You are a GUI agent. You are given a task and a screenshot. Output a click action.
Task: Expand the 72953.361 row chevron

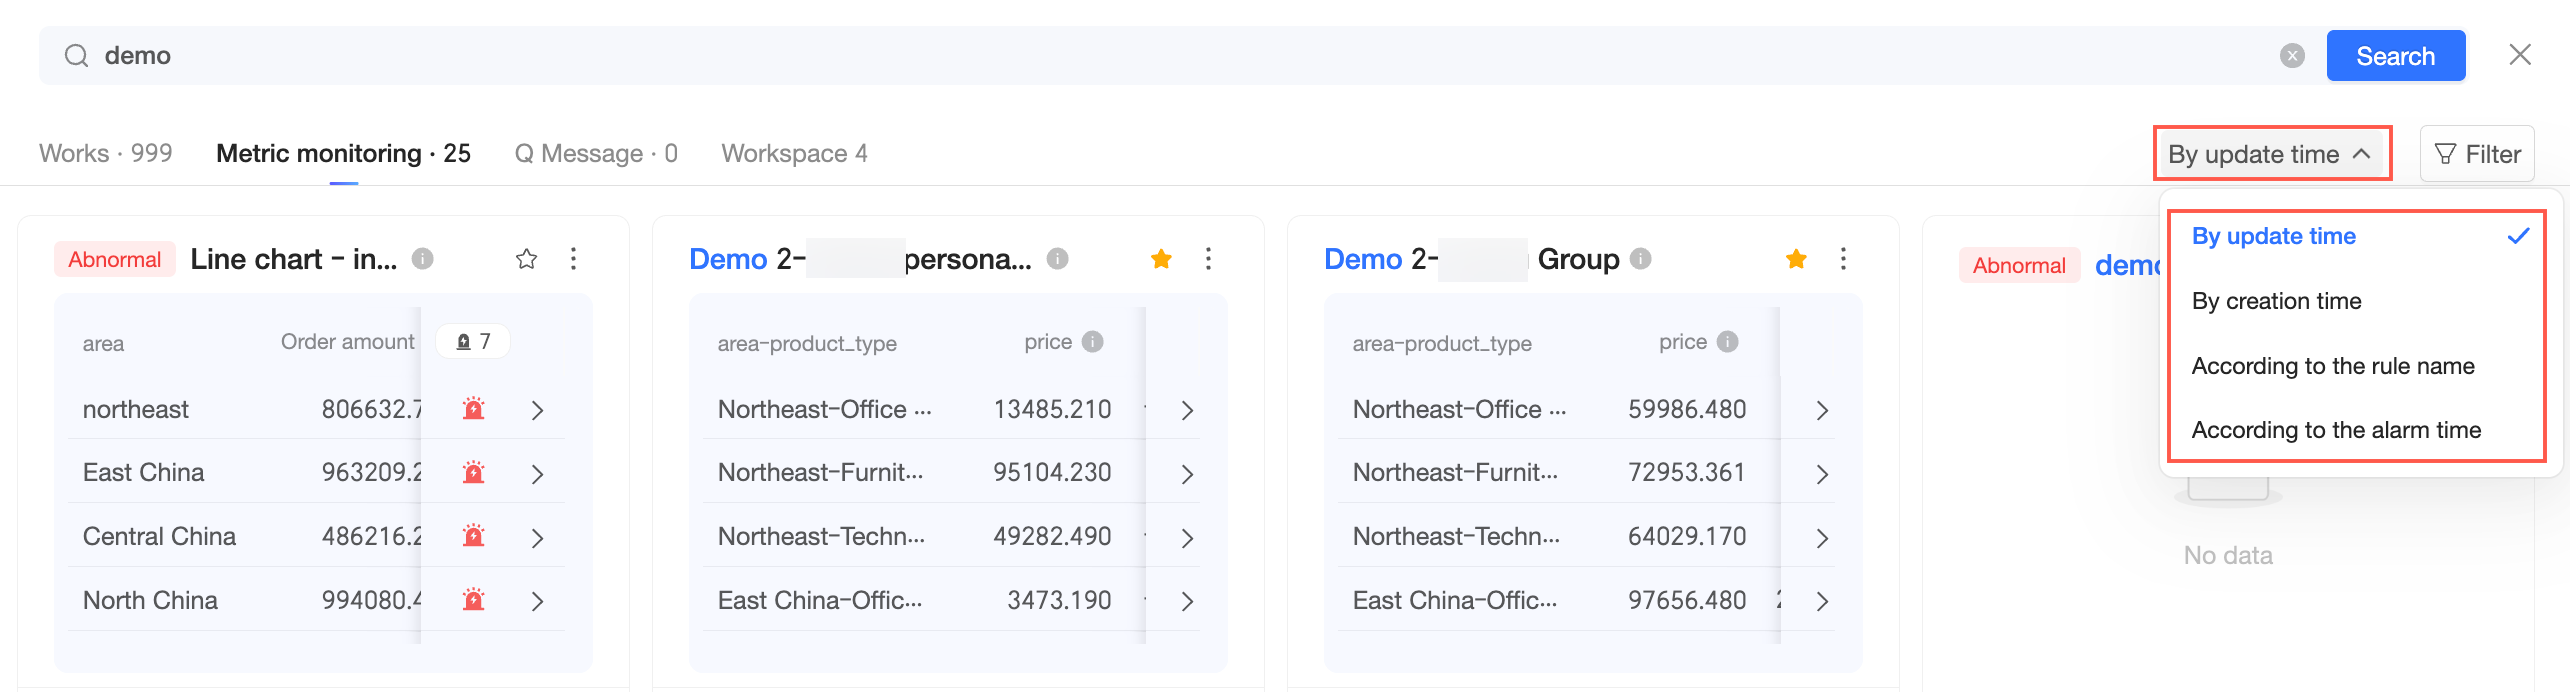[1823, 474]
